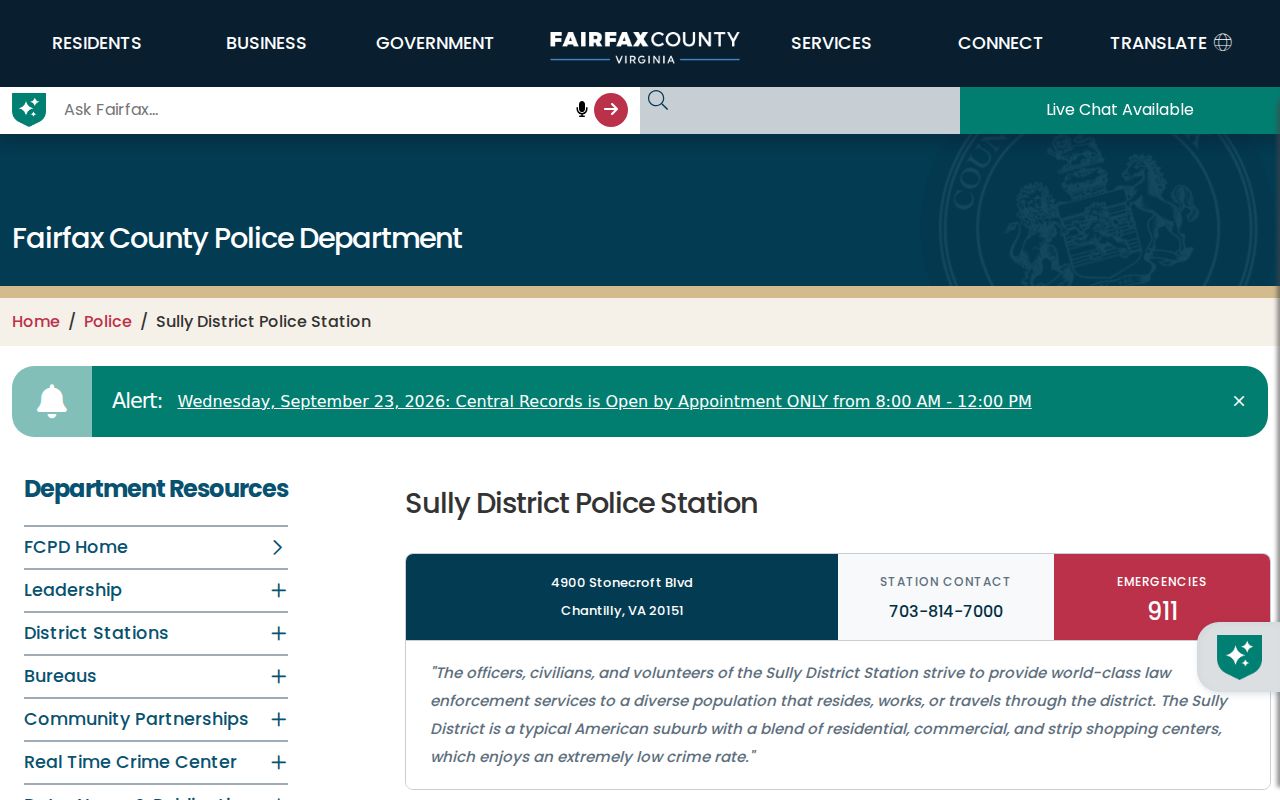Click the Fairfax County Virginia logo
This screenshot has height=800, width=1280.
(645, 46)
